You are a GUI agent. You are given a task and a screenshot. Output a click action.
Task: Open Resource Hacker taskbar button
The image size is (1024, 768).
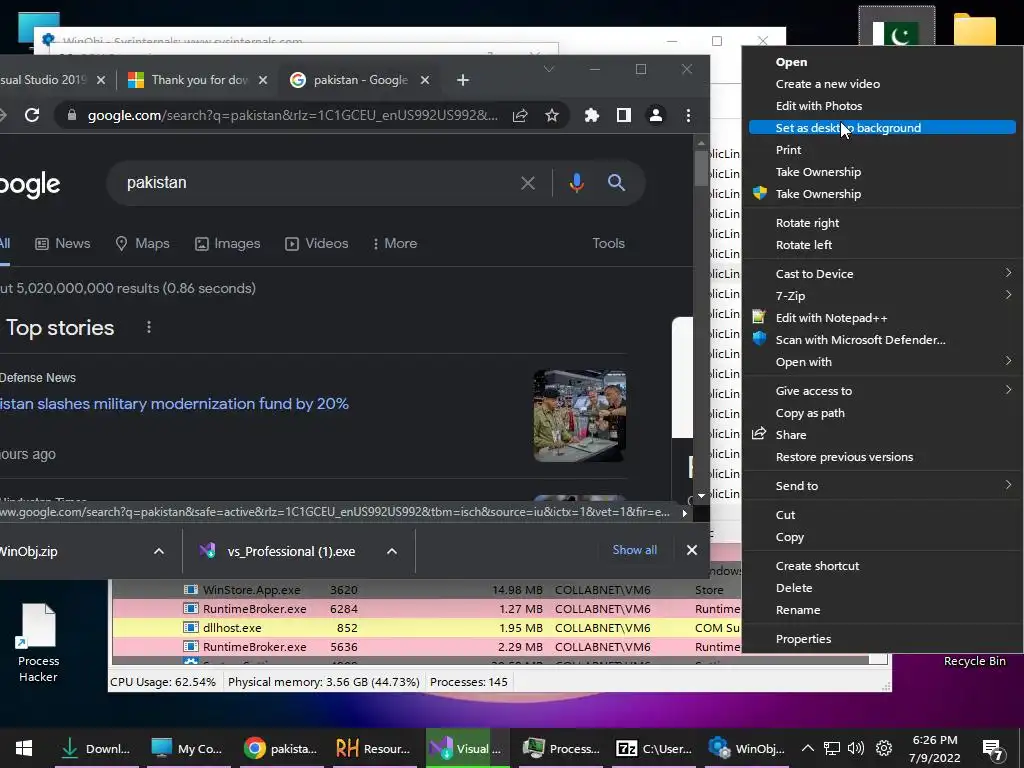[373, 748]
